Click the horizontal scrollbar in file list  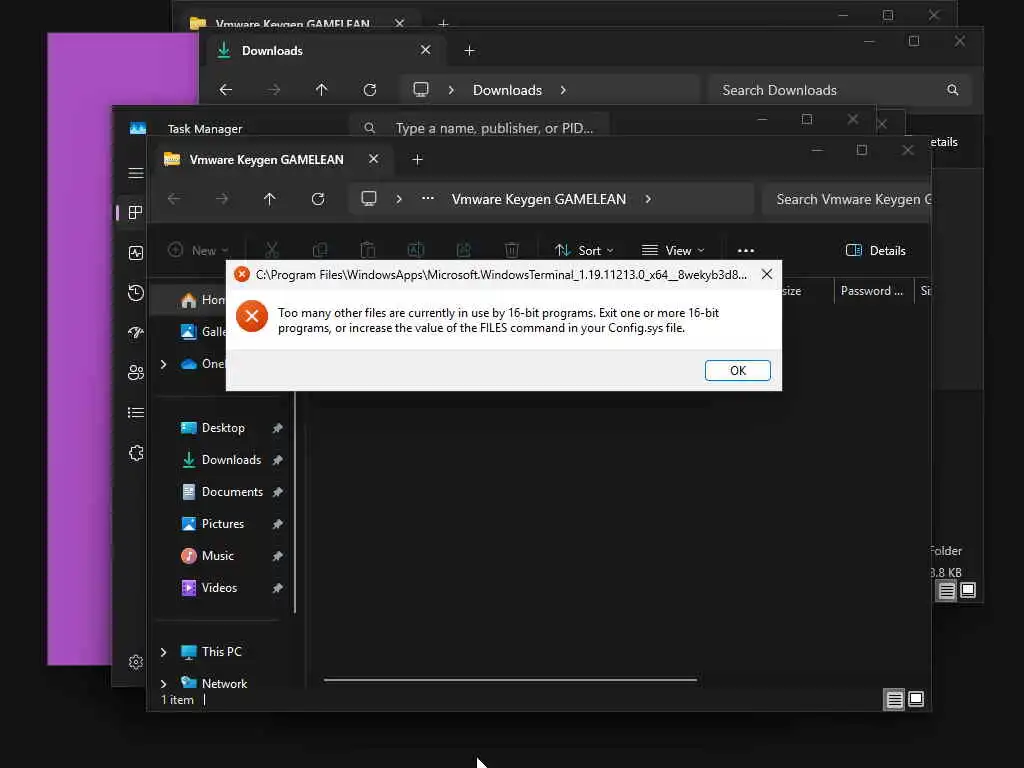click(510, 680)
